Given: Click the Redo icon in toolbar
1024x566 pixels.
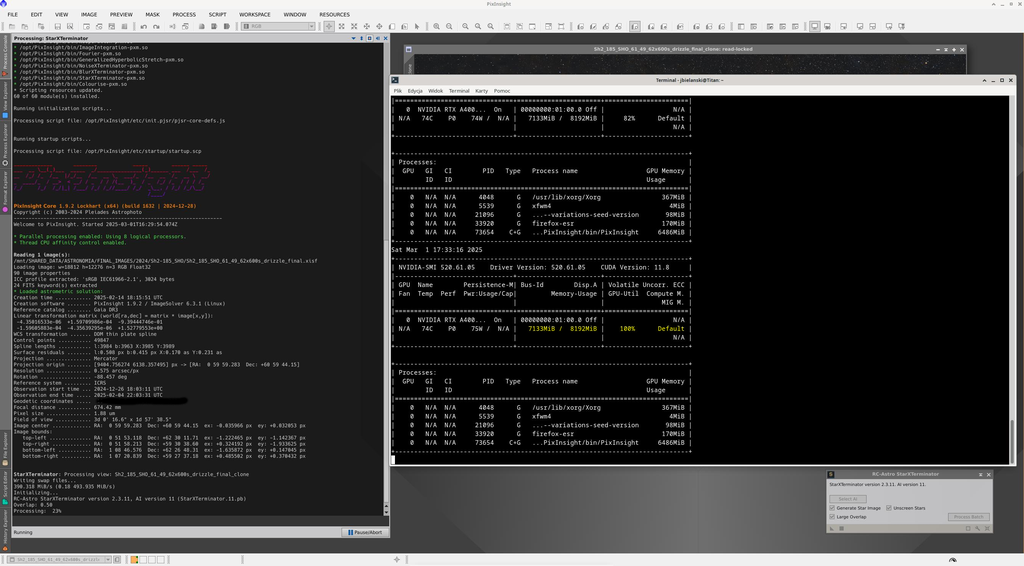Looking at the screenshot, I should pyautogui.click(x=156, y=26).
